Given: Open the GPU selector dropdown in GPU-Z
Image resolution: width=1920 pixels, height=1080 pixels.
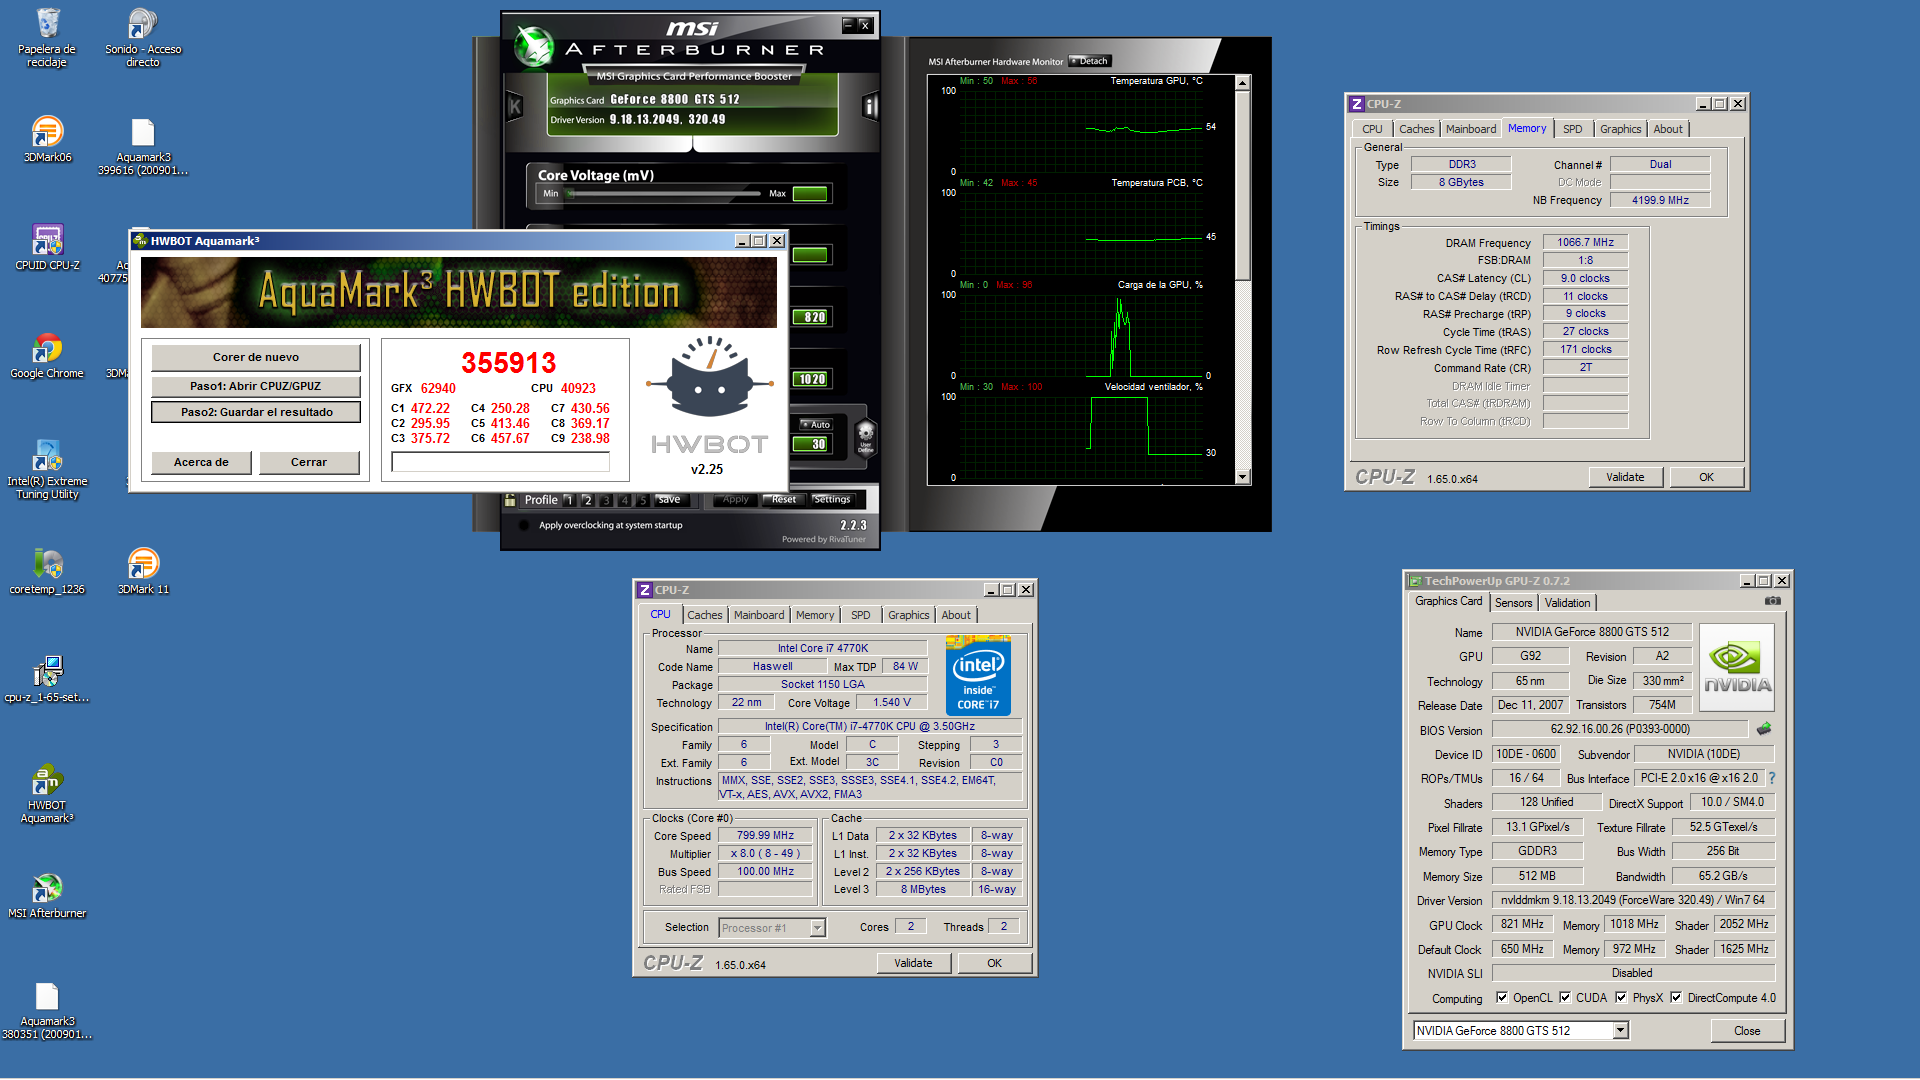Looking at the screenshot, I should 1620,1031.
